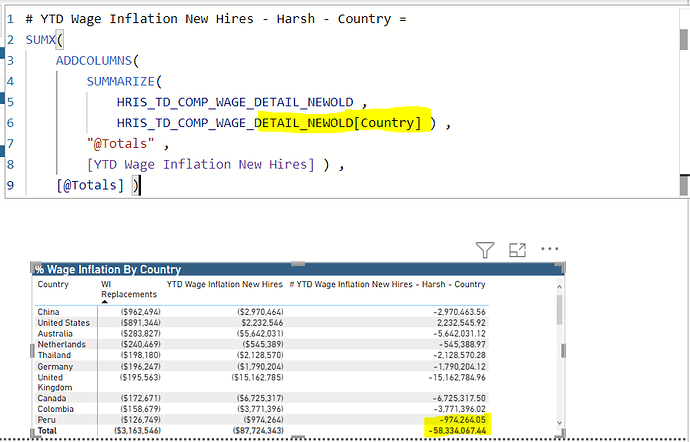Click the right-edge resize handle of the visual
Viewport: 690px width, 442px height.
(563, 350)
